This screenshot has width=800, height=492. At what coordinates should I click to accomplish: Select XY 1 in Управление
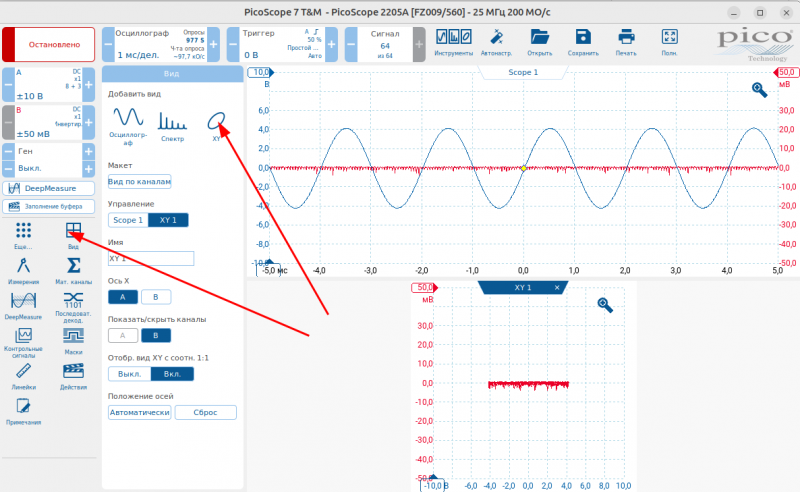click(x=168, y=220)
